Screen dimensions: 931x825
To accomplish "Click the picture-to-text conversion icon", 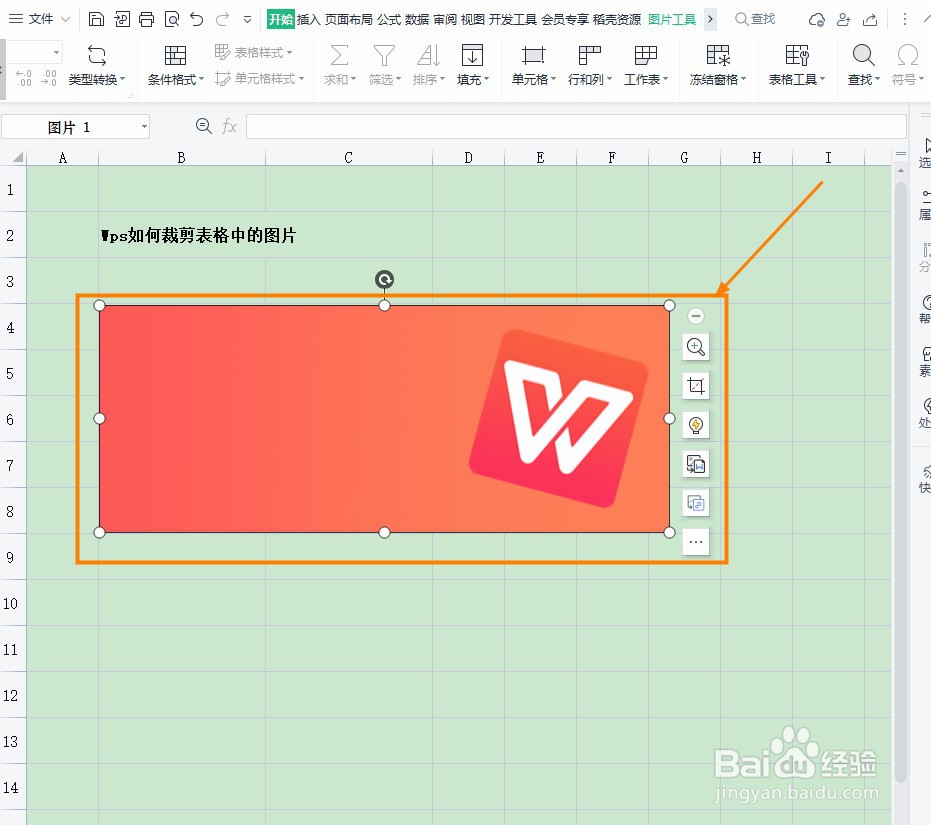I will pyautogui.click(x=696, y=464).
